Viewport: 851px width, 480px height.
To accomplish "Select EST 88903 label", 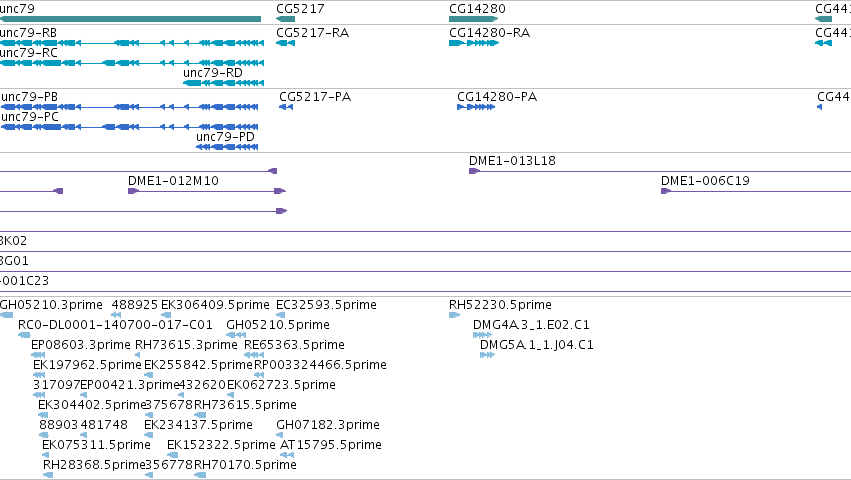I will pos(59,425).
